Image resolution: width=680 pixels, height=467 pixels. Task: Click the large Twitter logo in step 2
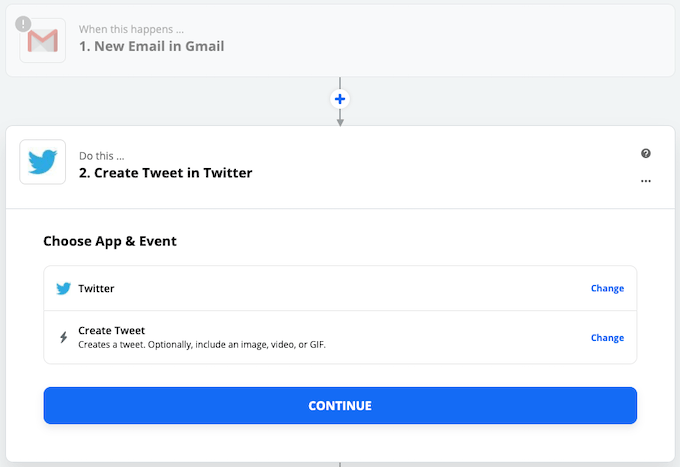(x=43, y=162)
